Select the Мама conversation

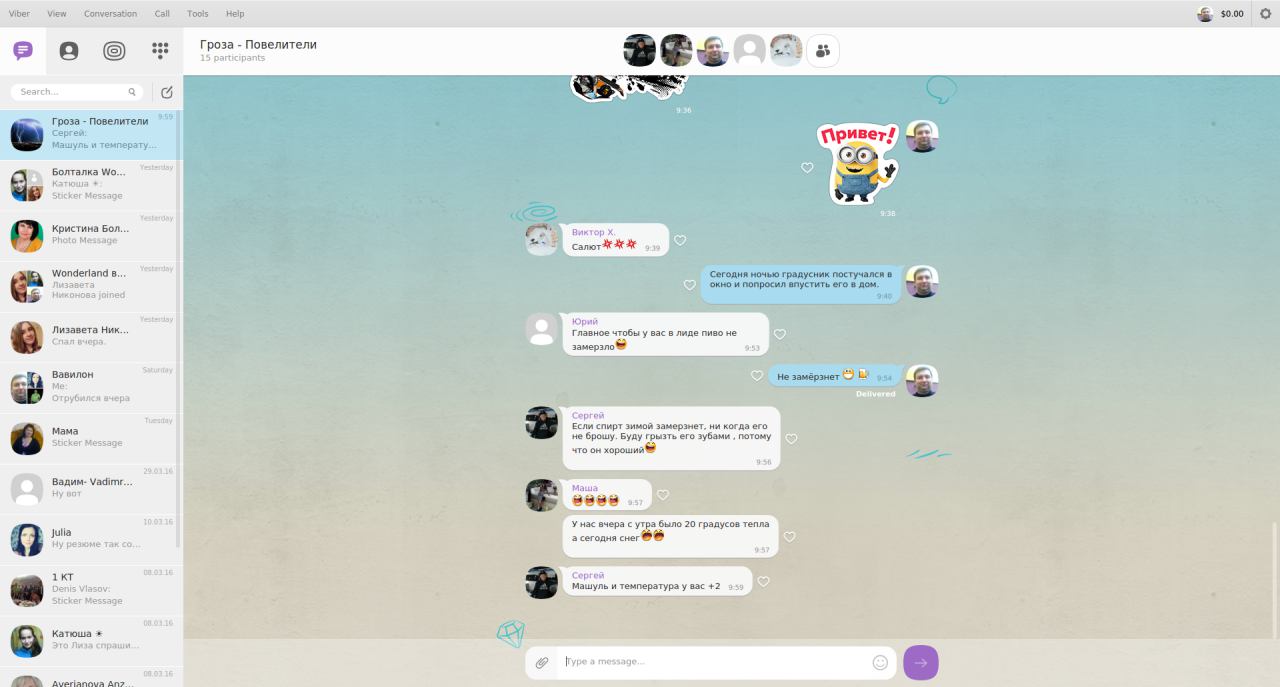pos(88,438)
